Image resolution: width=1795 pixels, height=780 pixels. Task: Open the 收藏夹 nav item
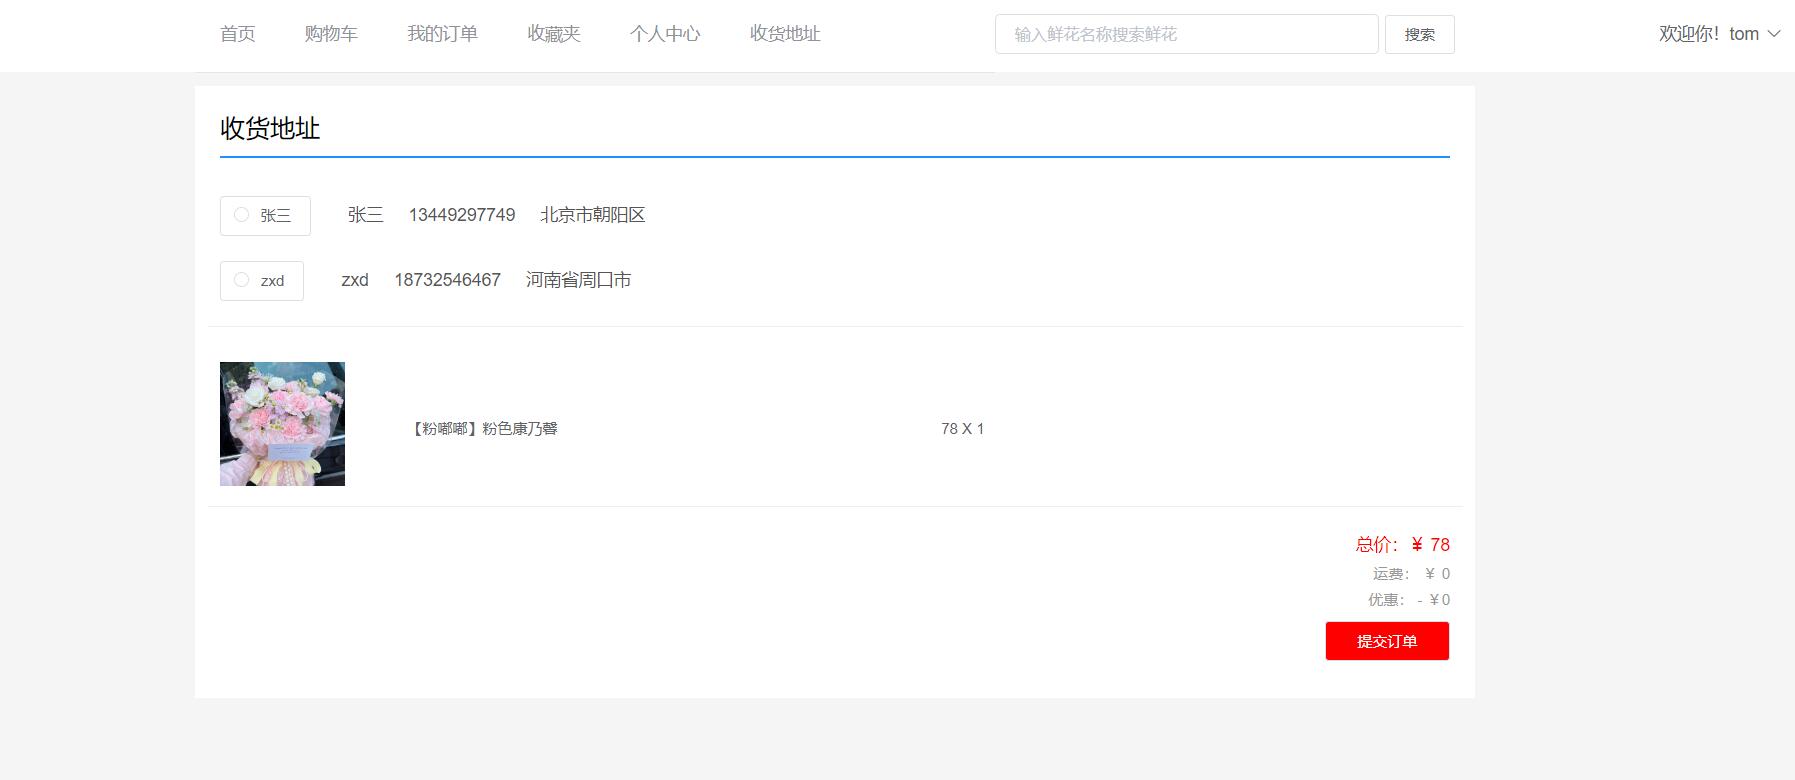point(554,34)
